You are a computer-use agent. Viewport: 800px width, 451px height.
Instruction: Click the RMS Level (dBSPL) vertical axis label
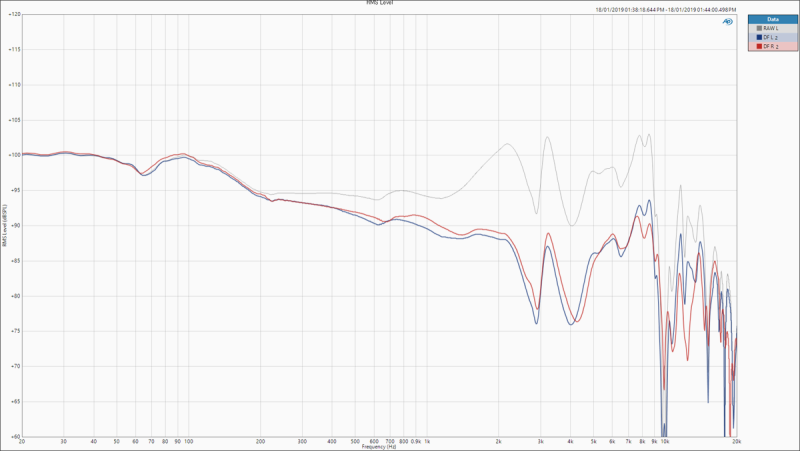[5, 226]
